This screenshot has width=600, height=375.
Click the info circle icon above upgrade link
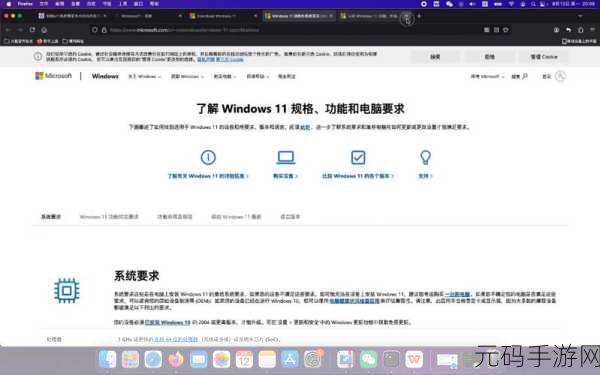[208, 157]
